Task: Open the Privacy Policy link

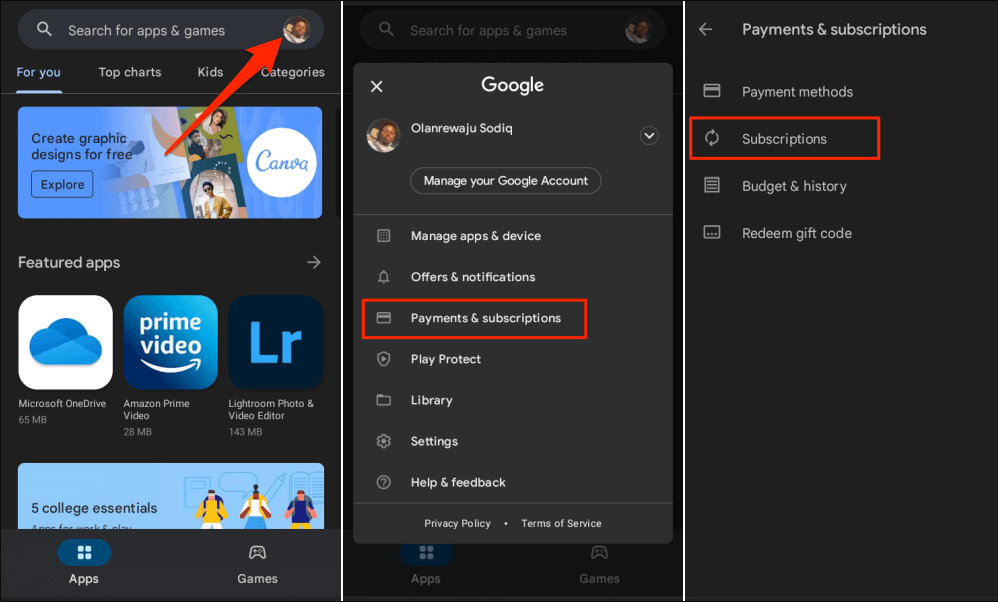Action: click(457, 523)
